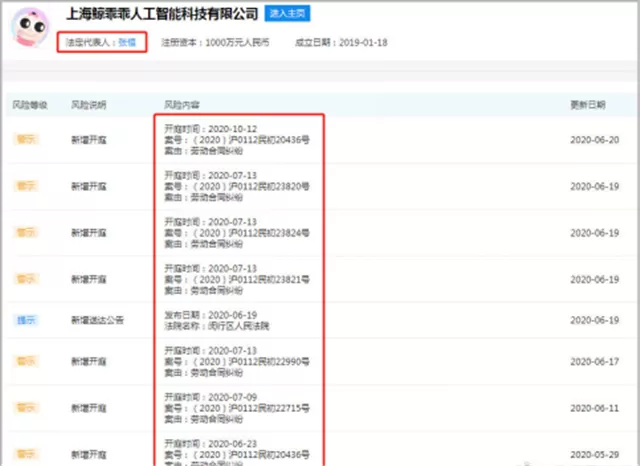The height and width of the screenshot is (466, 640).
Task: Click the company logo avatar
Action: coord(30,27)
